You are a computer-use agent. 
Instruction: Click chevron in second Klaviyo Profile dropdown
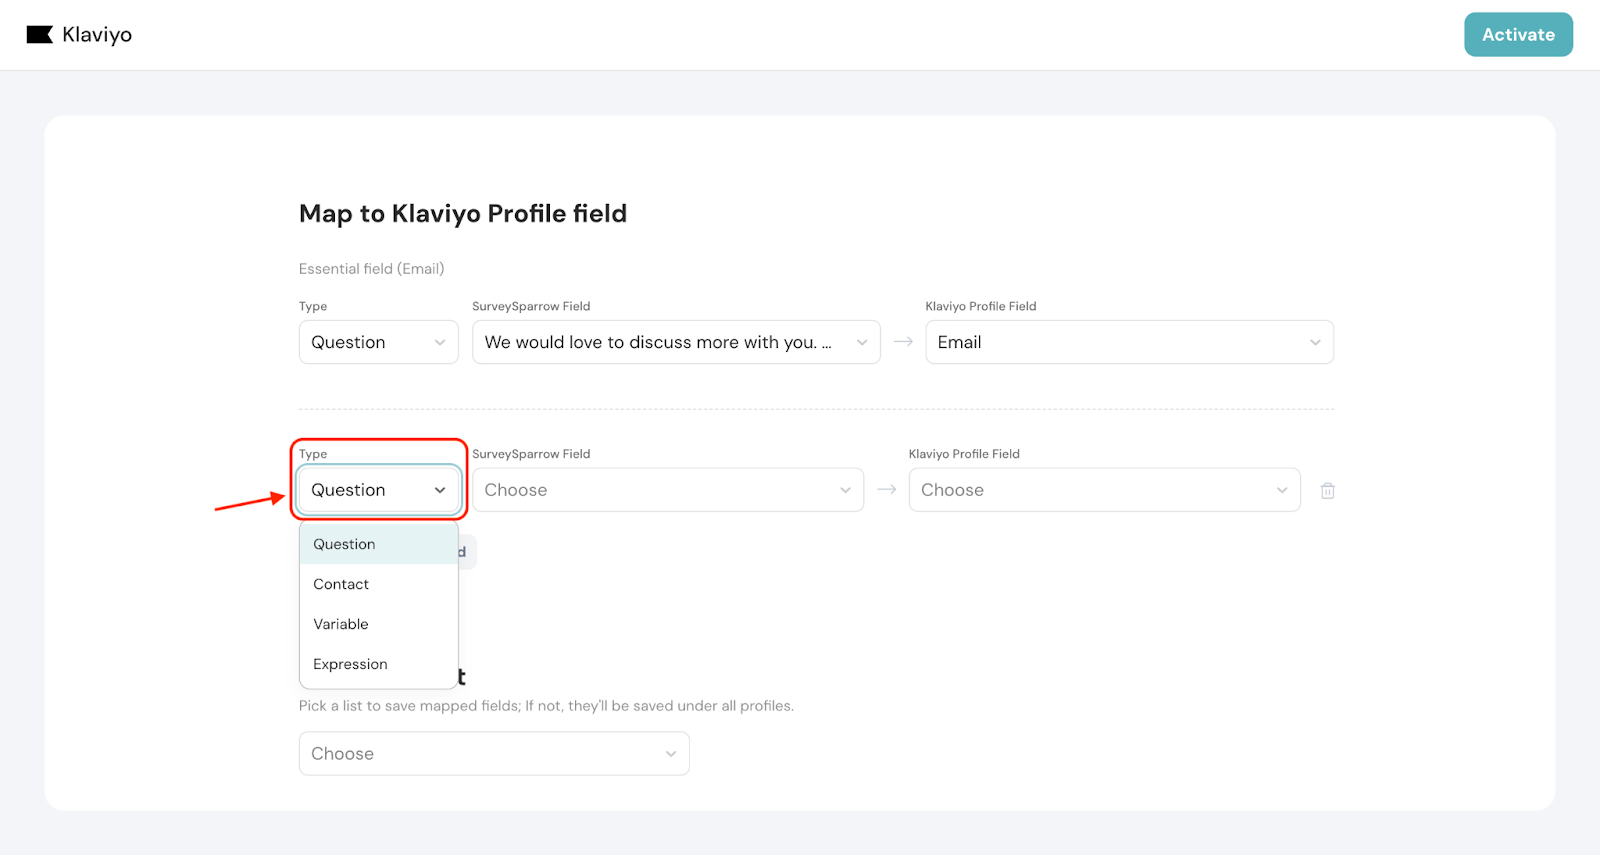point(1282,490)
